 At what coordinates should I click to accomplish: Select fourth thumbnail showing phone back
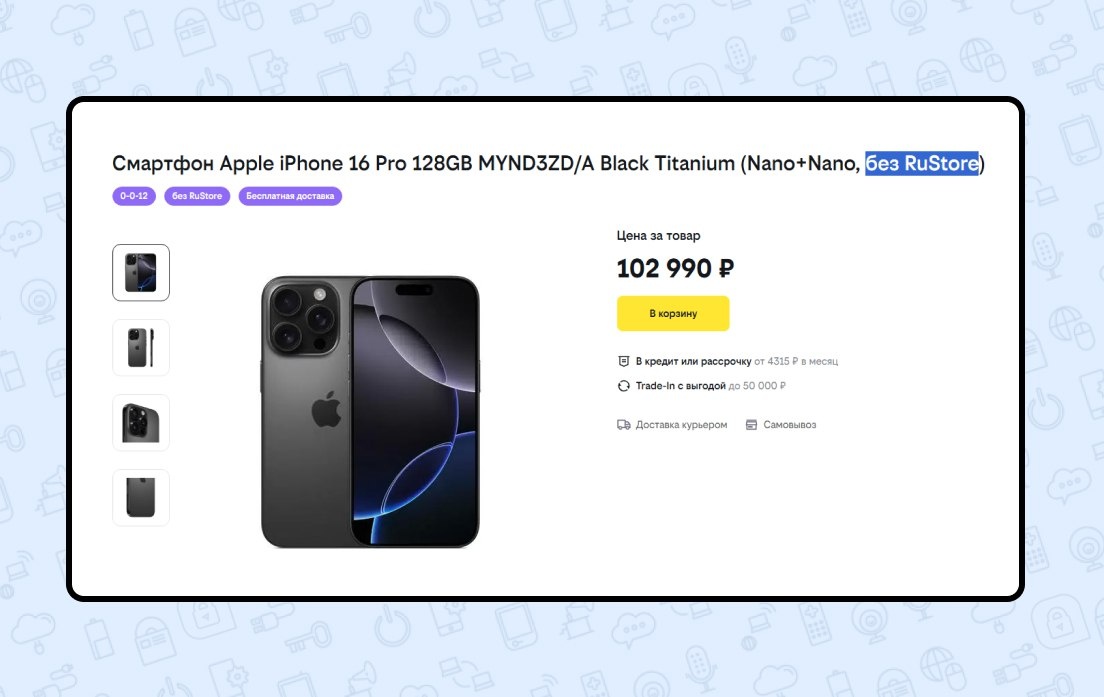(x=141, y=497)
